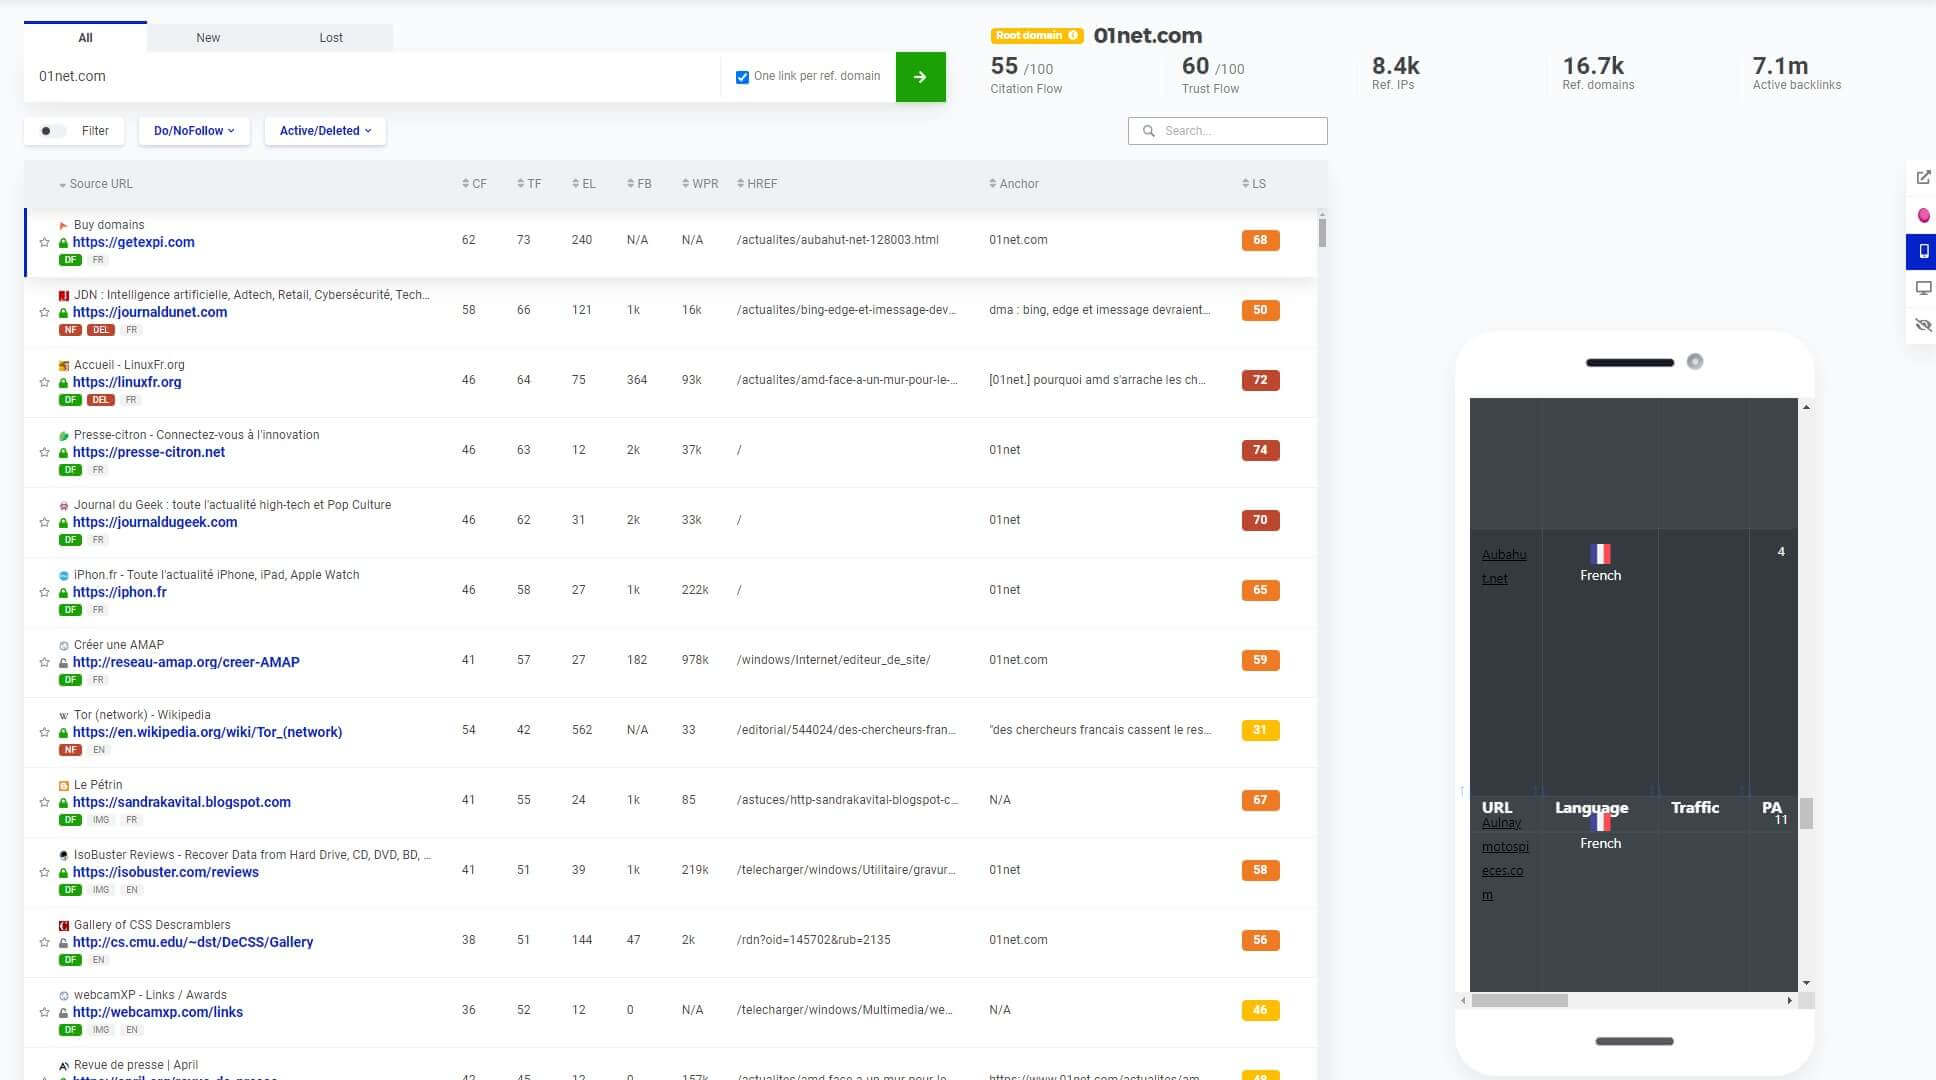The image size is (1936, 1080).
Task: Switch to the New tab
Action: 208,37
